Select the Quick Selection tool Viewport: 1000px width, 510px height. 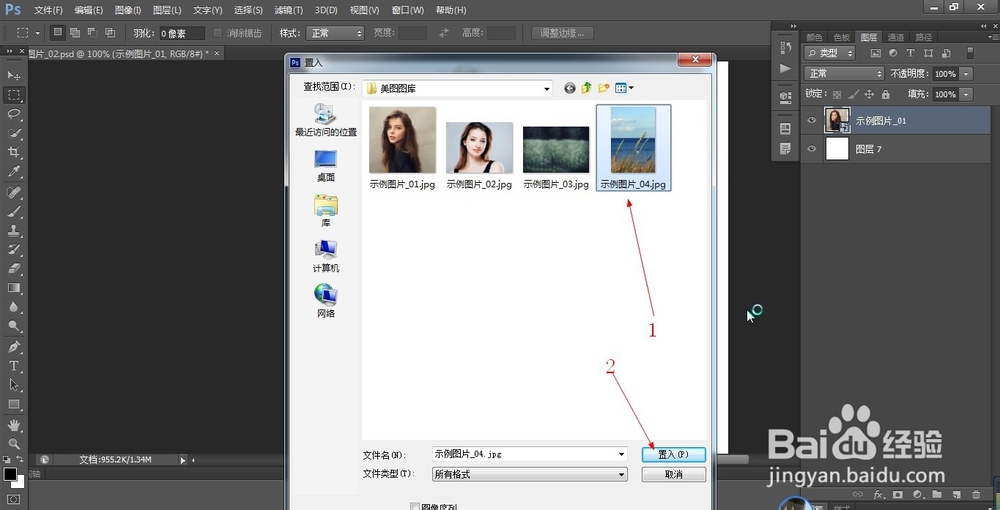point(13,133)
